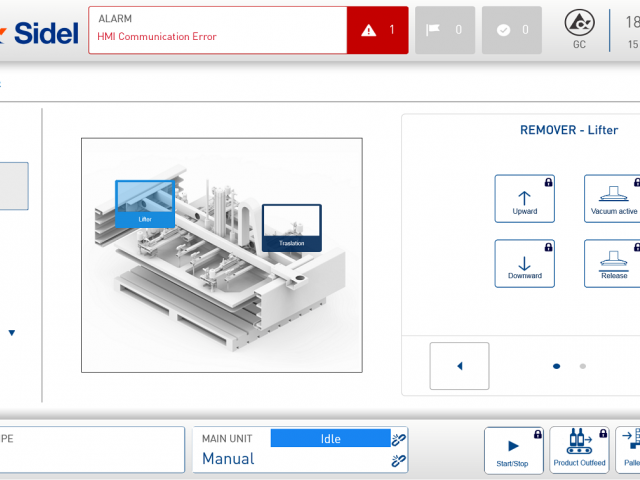
Task: Expand the left panel down arrow
Action: [12, 333]
